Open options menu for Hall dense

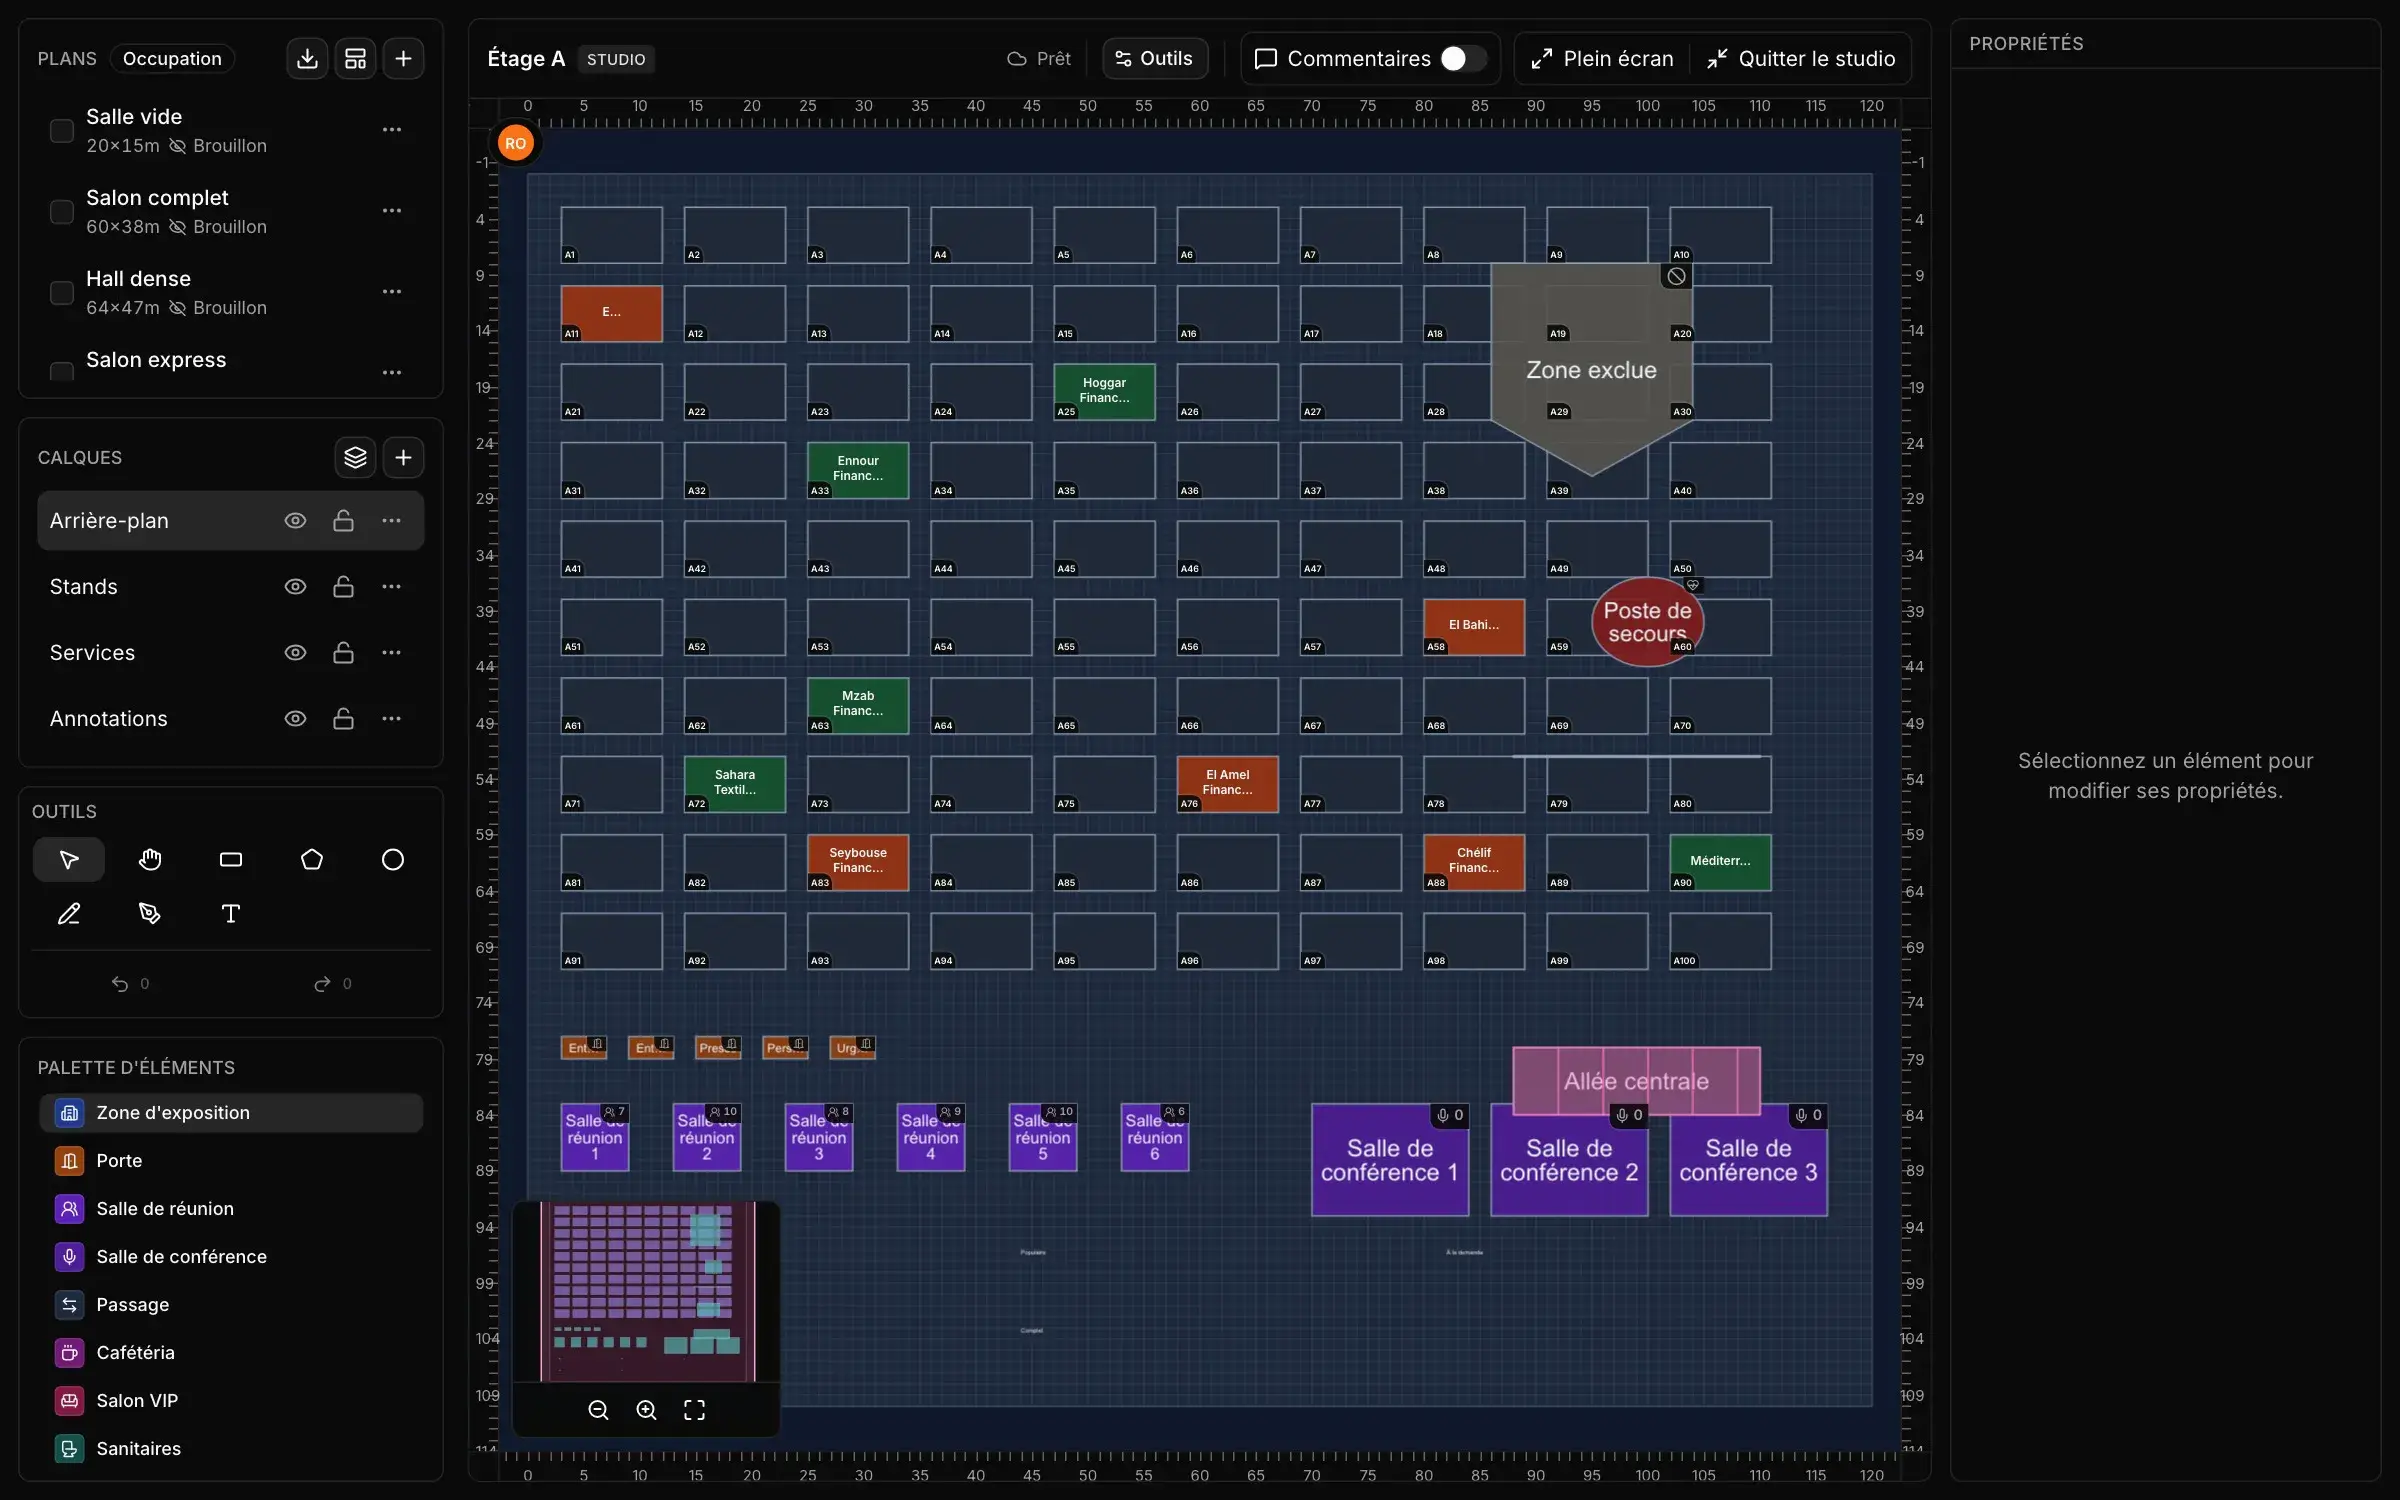click(x=392, y=292)
